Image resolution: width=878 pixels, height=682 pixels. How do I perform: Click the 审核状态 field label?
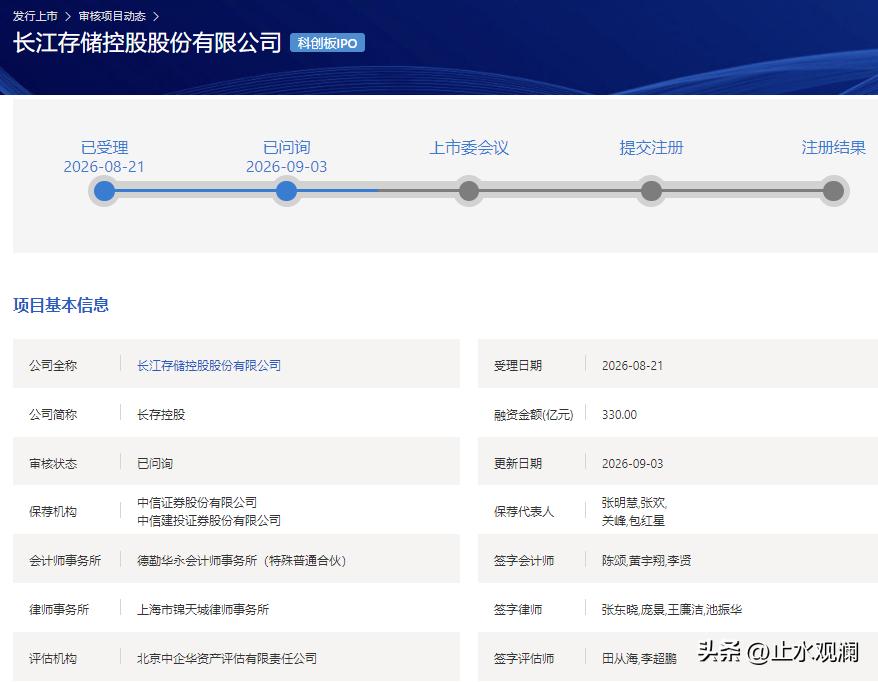point(53,464)
